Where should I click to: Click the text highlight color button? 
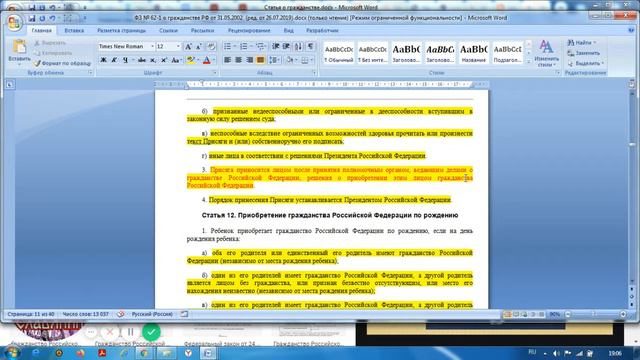click(x=190, y=60)
